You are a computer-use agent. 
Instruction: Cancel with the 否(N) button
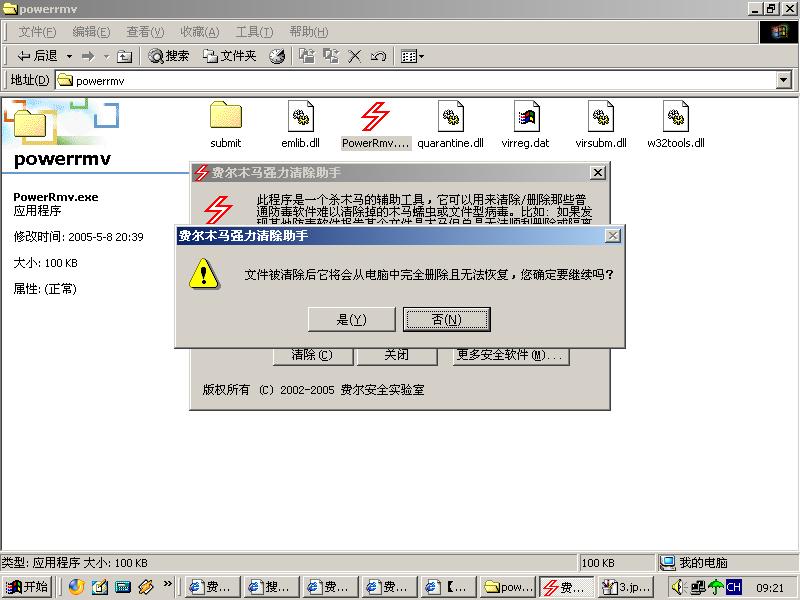[446, 319]
